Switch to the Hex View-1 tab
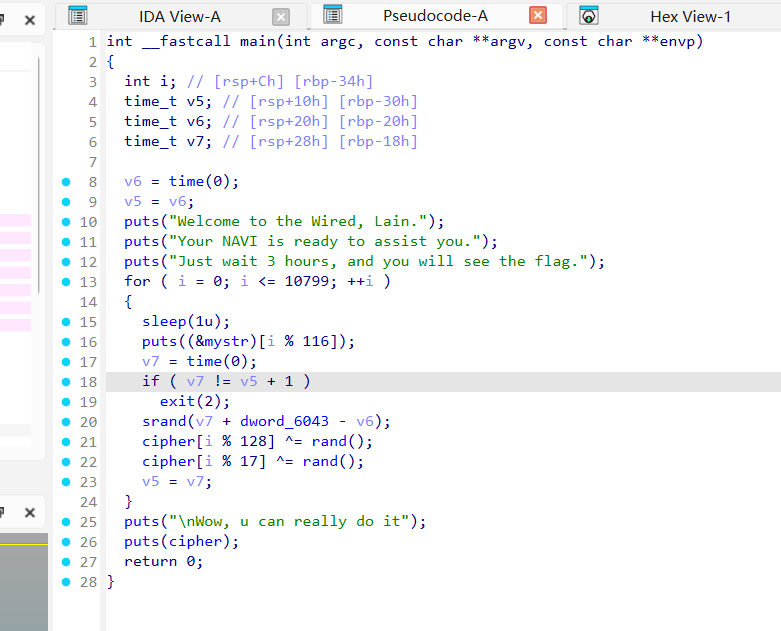 point(690,16)
